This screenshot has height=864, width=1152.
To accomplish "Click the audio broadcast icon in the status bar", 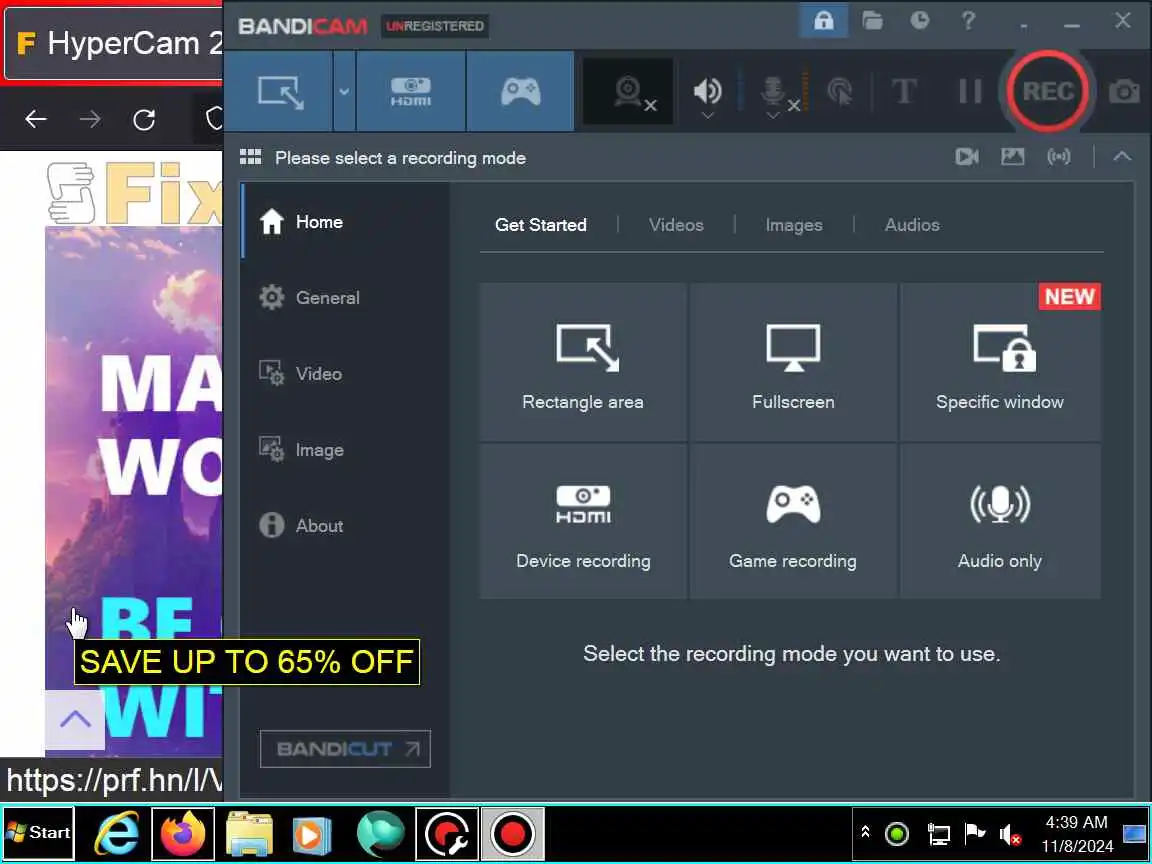I will [1059, 156].
